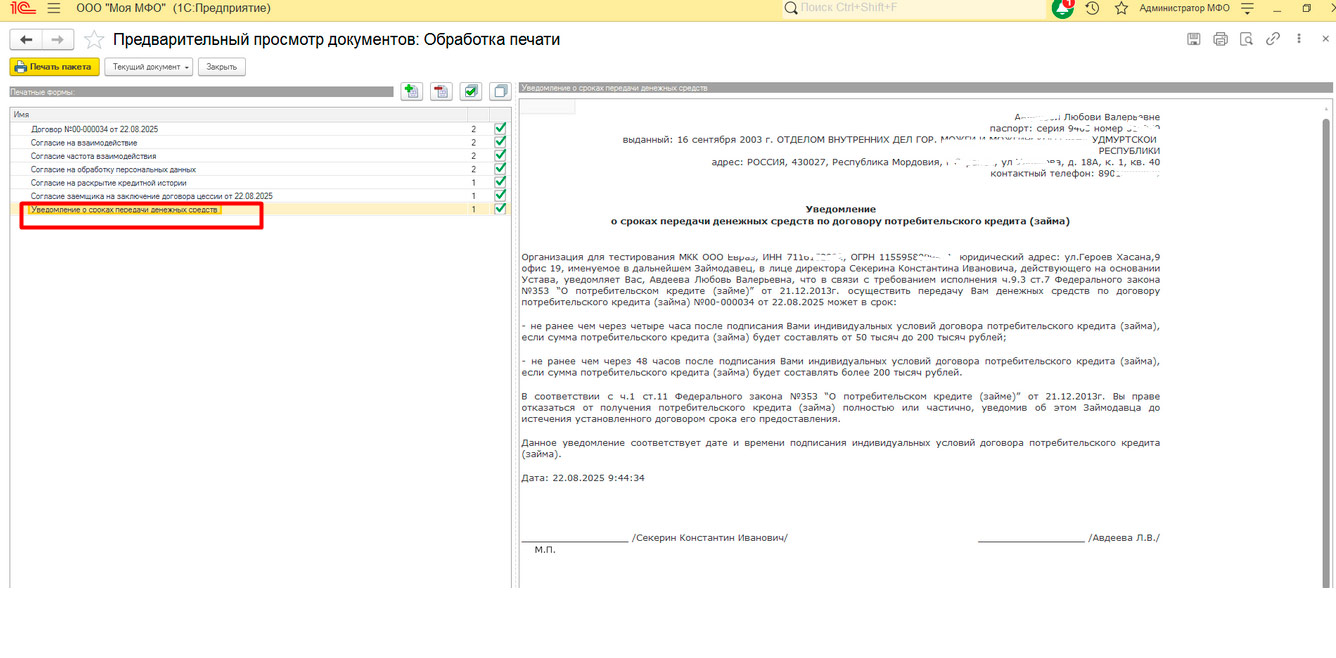Viewport: 1336px width, 658px height.
Task: Toggle checkbox for Согласие на раскрытие кредитной истории
Action: coord(500,182)
